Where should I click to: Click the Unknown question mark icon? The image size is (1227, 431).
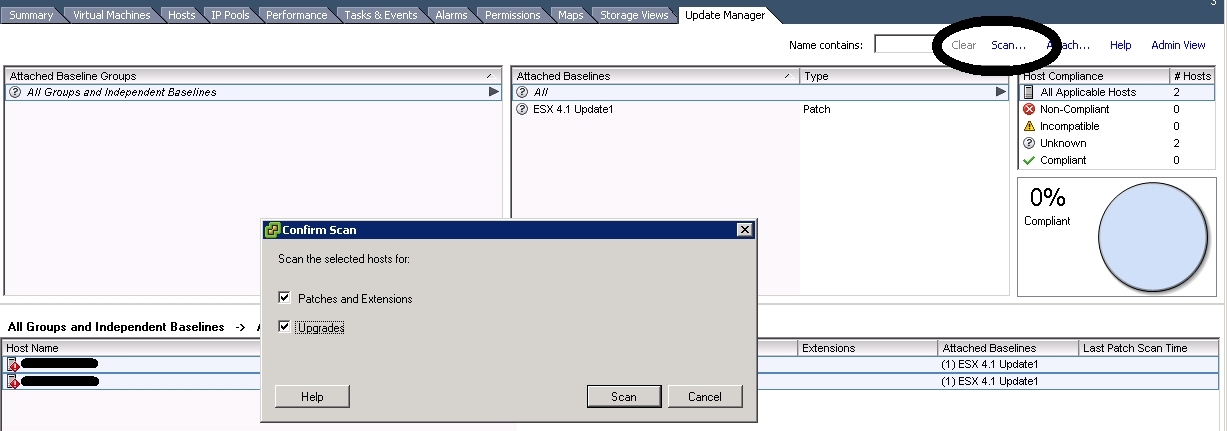pos(1029,143)
